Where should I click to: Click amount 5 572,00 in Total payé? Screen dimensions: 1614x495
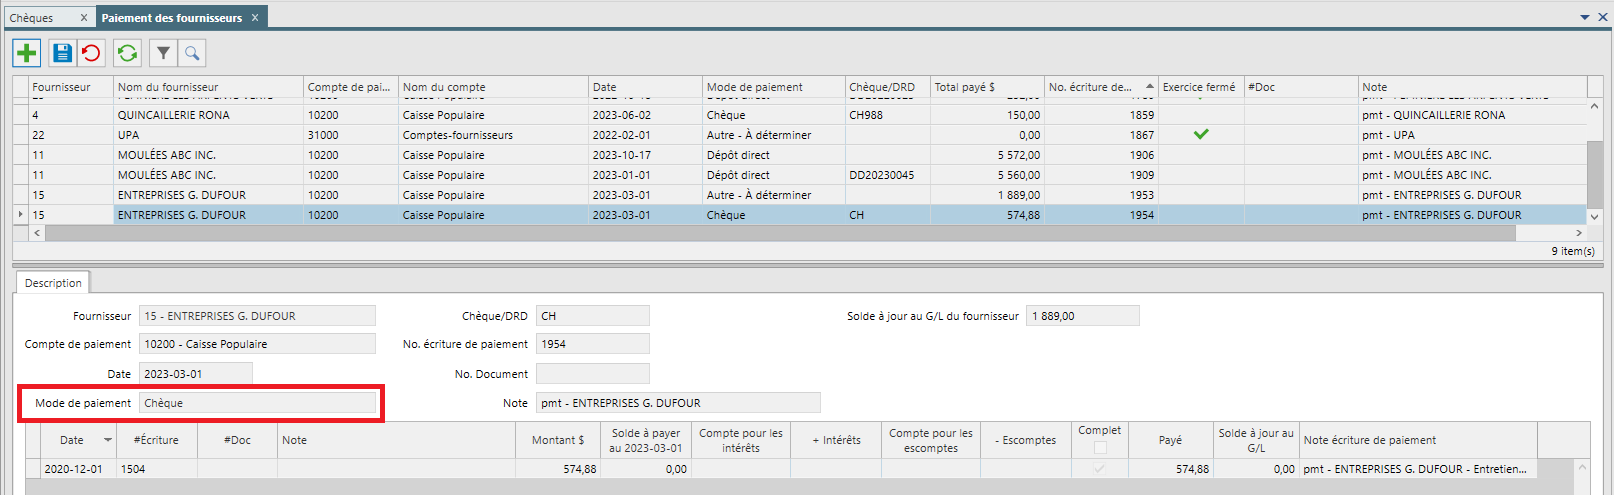[987, 155]
